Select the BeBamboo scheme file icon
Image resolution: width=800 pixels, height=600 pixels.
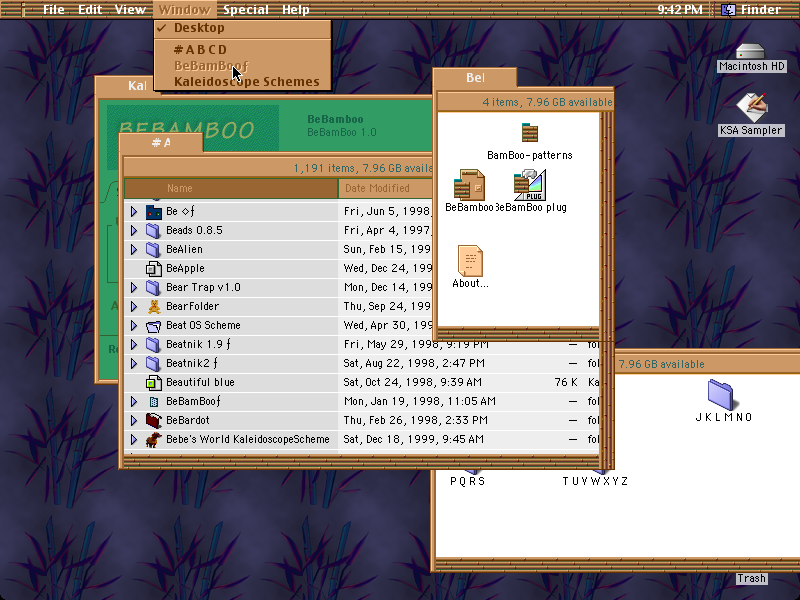coord(469,185)
